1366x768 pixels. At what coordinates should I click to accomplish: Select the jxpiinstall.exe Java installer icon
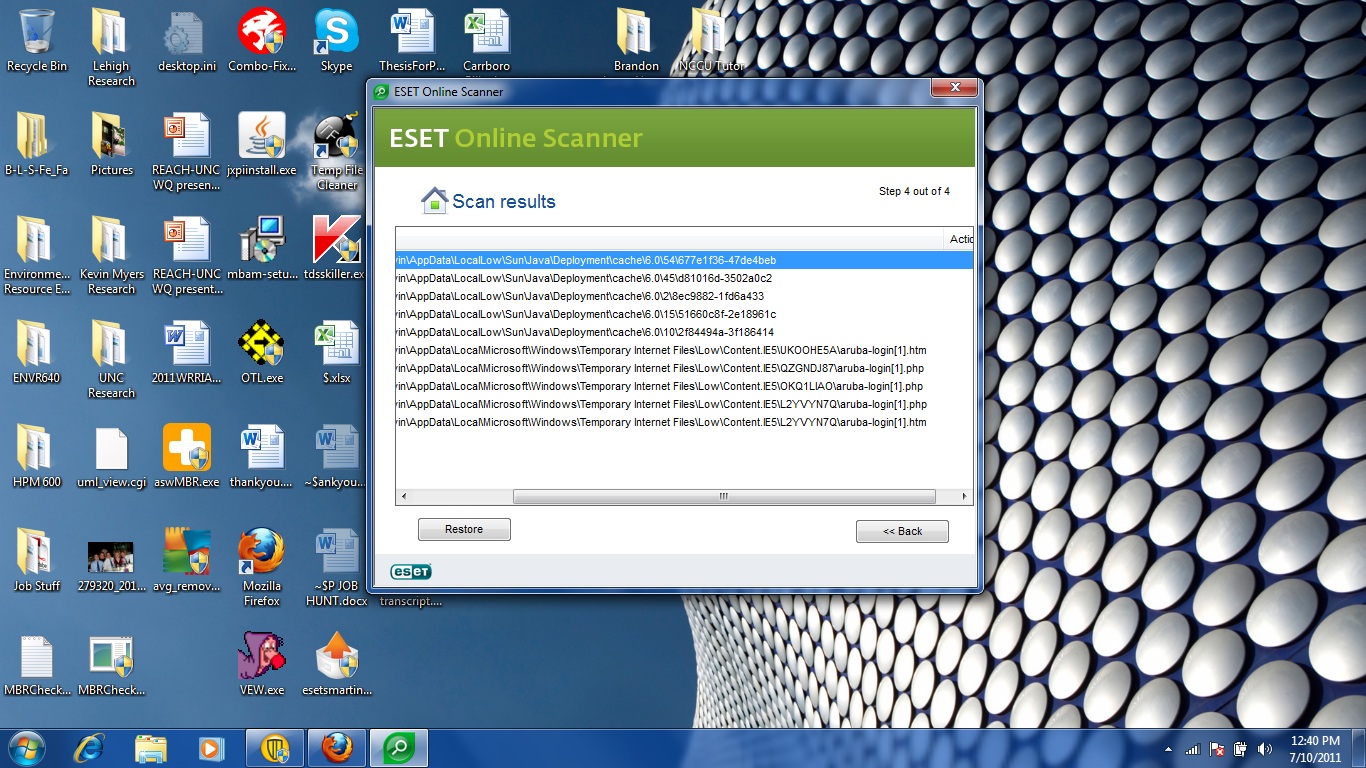[x=262, y=145]
